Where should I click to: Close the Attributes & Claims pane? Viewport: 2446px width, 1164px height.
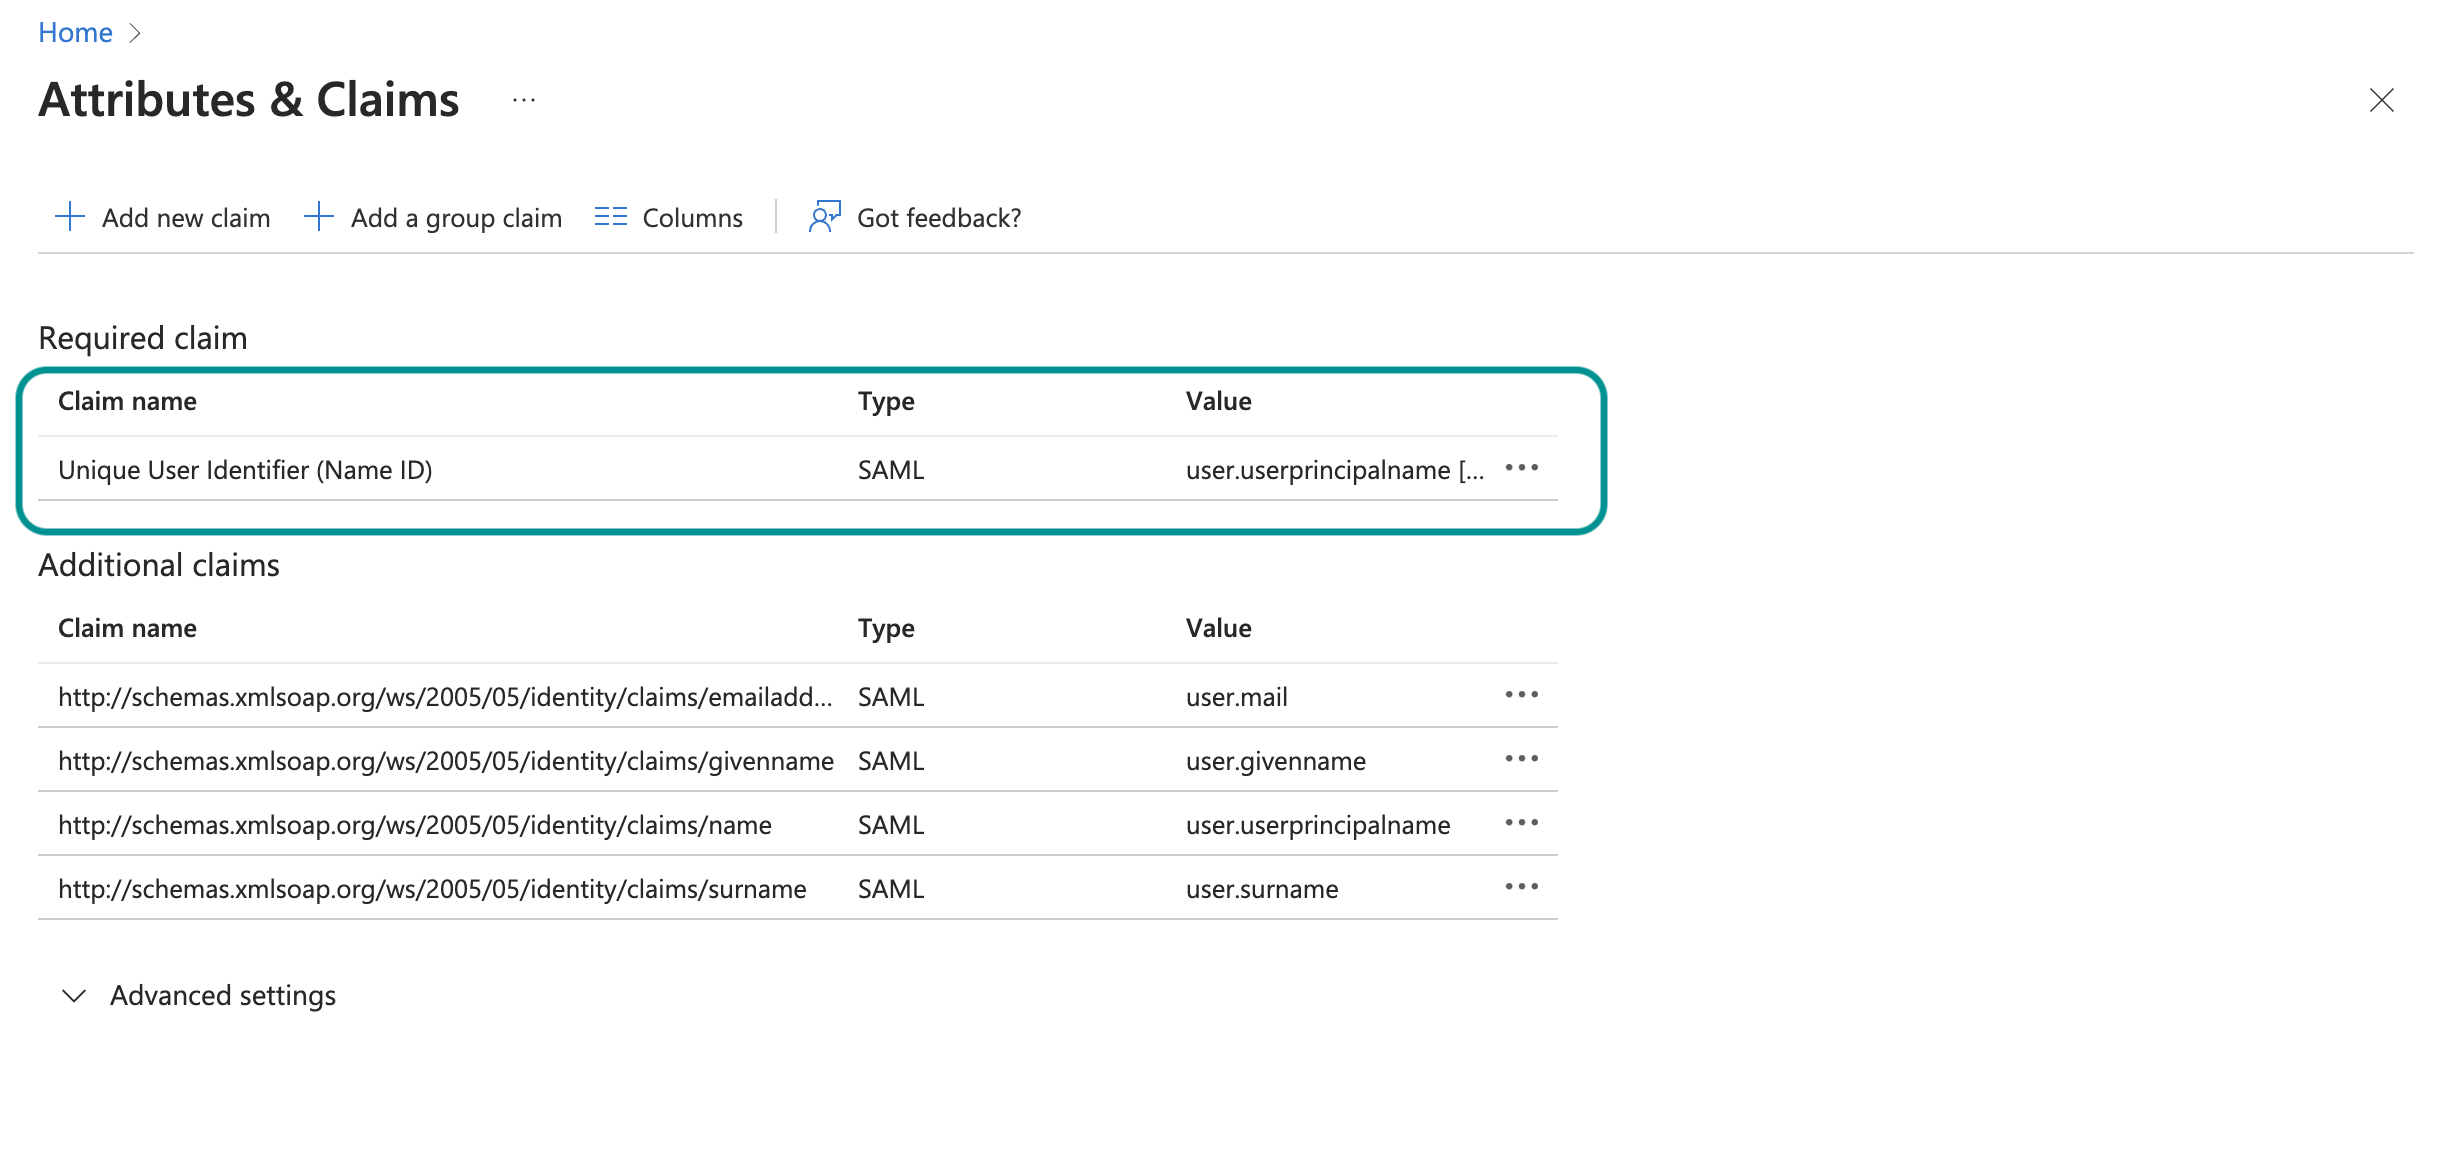point(2381,100)
